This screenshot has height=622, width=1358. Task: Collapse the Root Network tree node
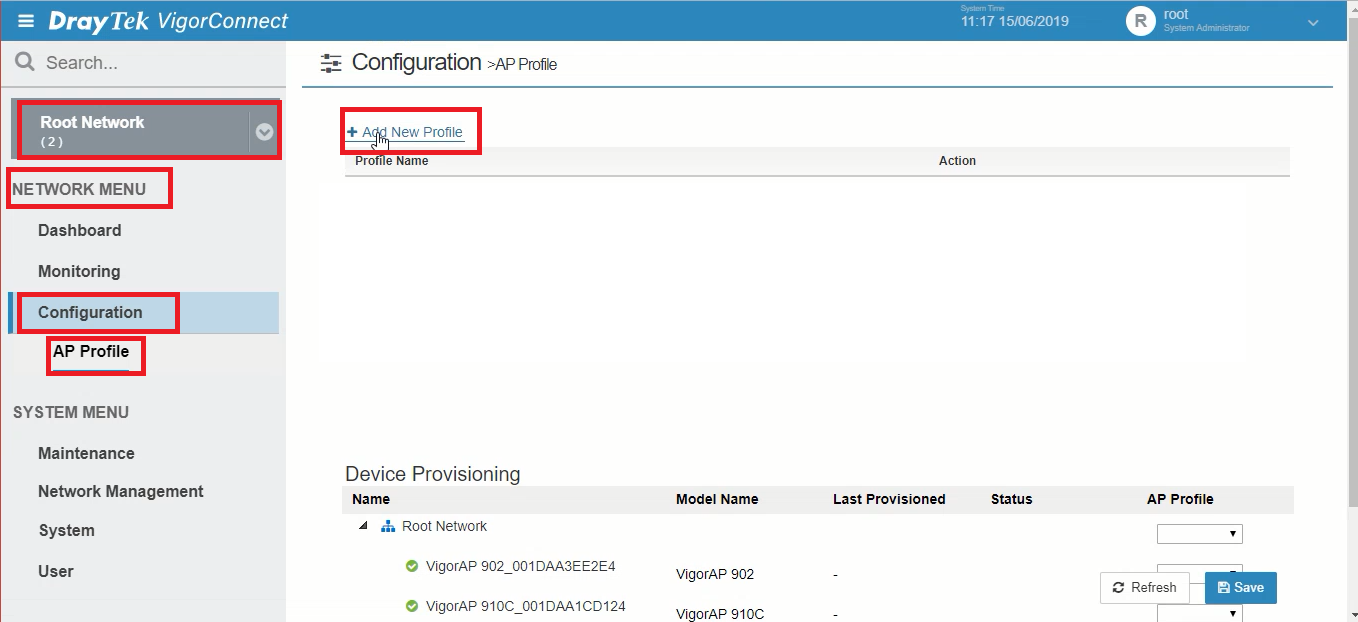pos(363,526)
